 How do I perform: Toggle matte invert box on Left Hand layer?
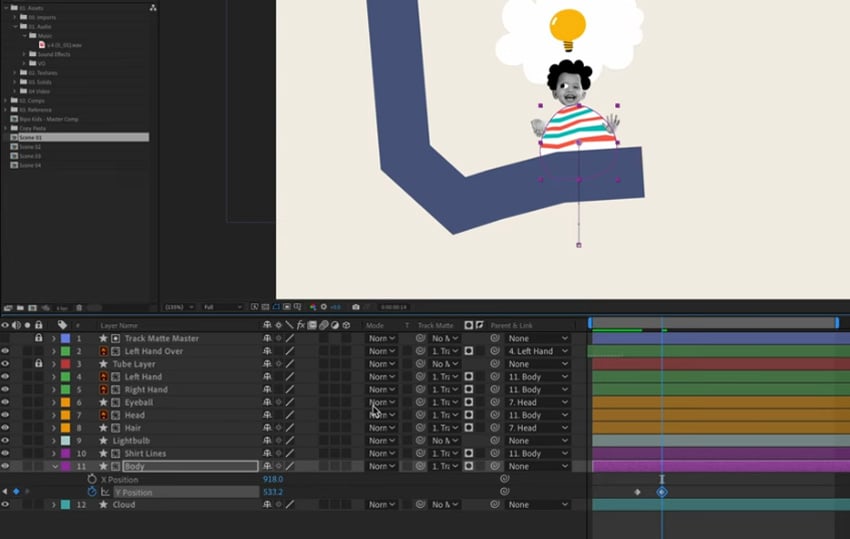[469, 376]
